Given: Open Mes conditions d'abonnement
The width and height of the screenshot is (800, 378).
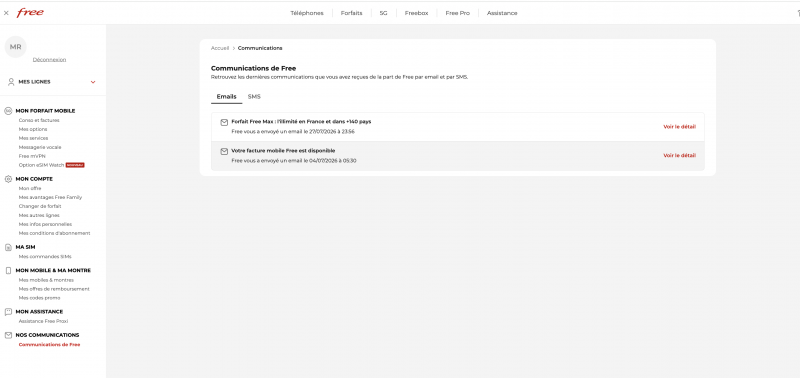Looking at the screenshot, I should click(55, 233).
